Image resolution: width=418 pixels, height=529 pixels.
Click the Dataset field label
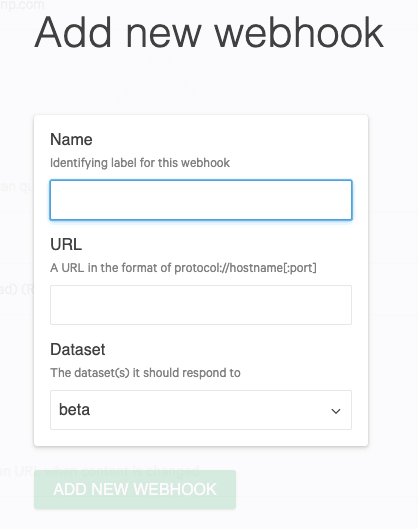pos(78,349)
